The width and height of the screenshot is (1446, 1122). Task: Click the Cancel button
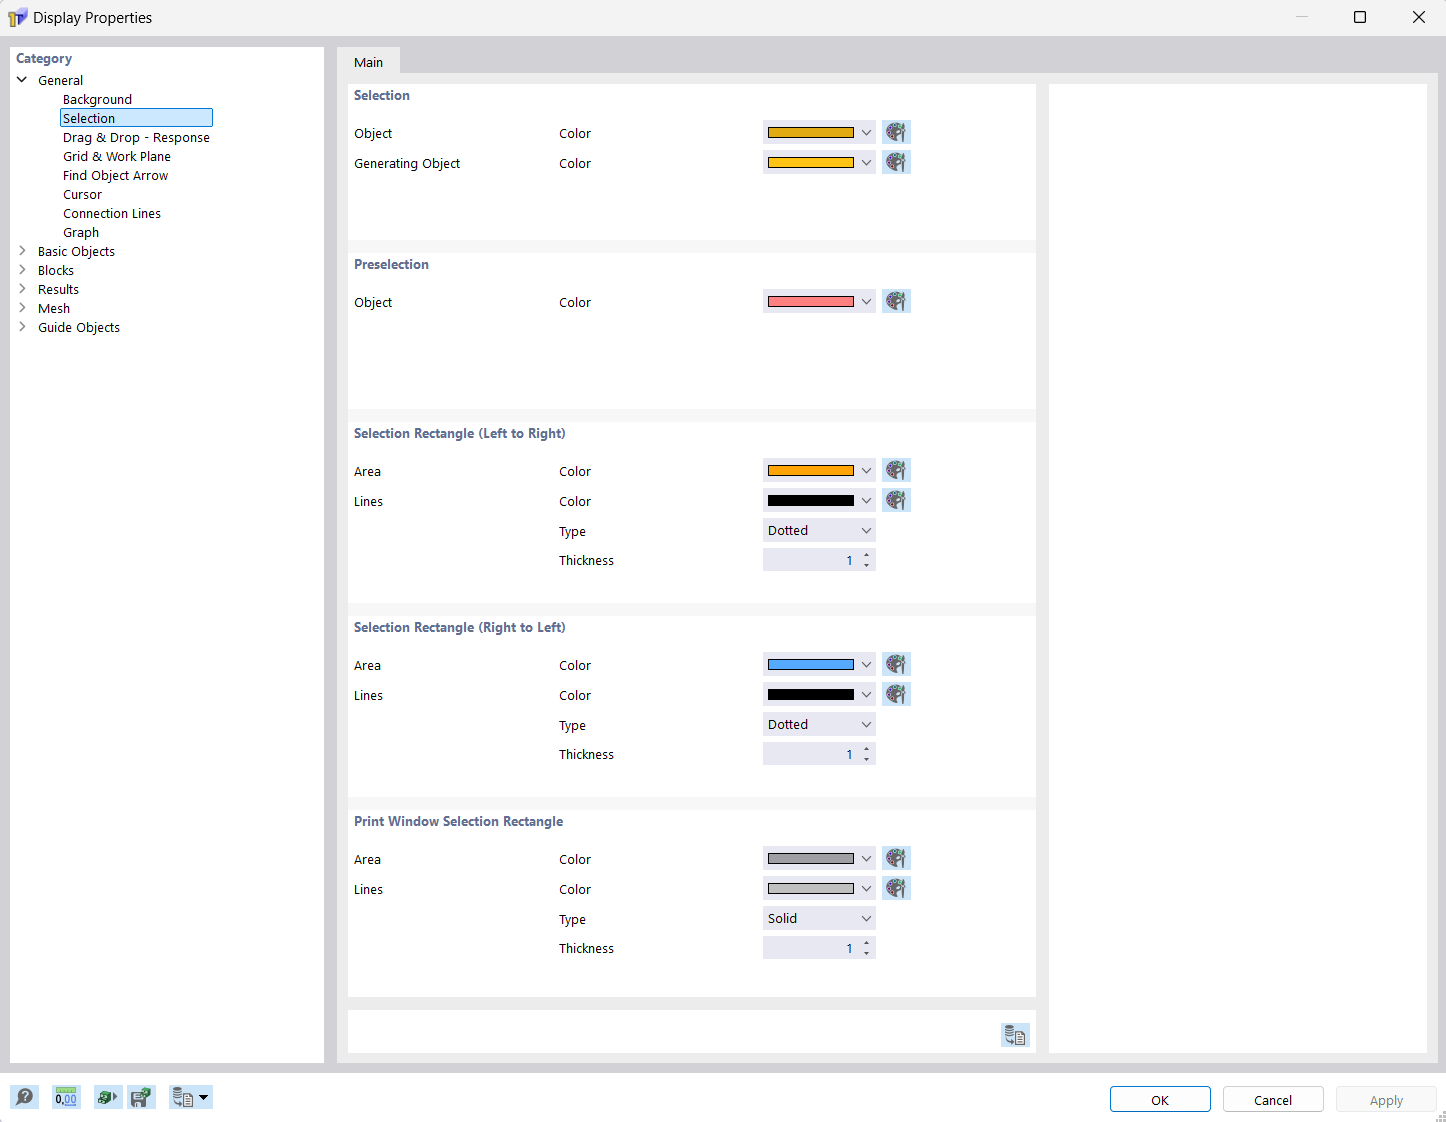pos(1273,1099)
